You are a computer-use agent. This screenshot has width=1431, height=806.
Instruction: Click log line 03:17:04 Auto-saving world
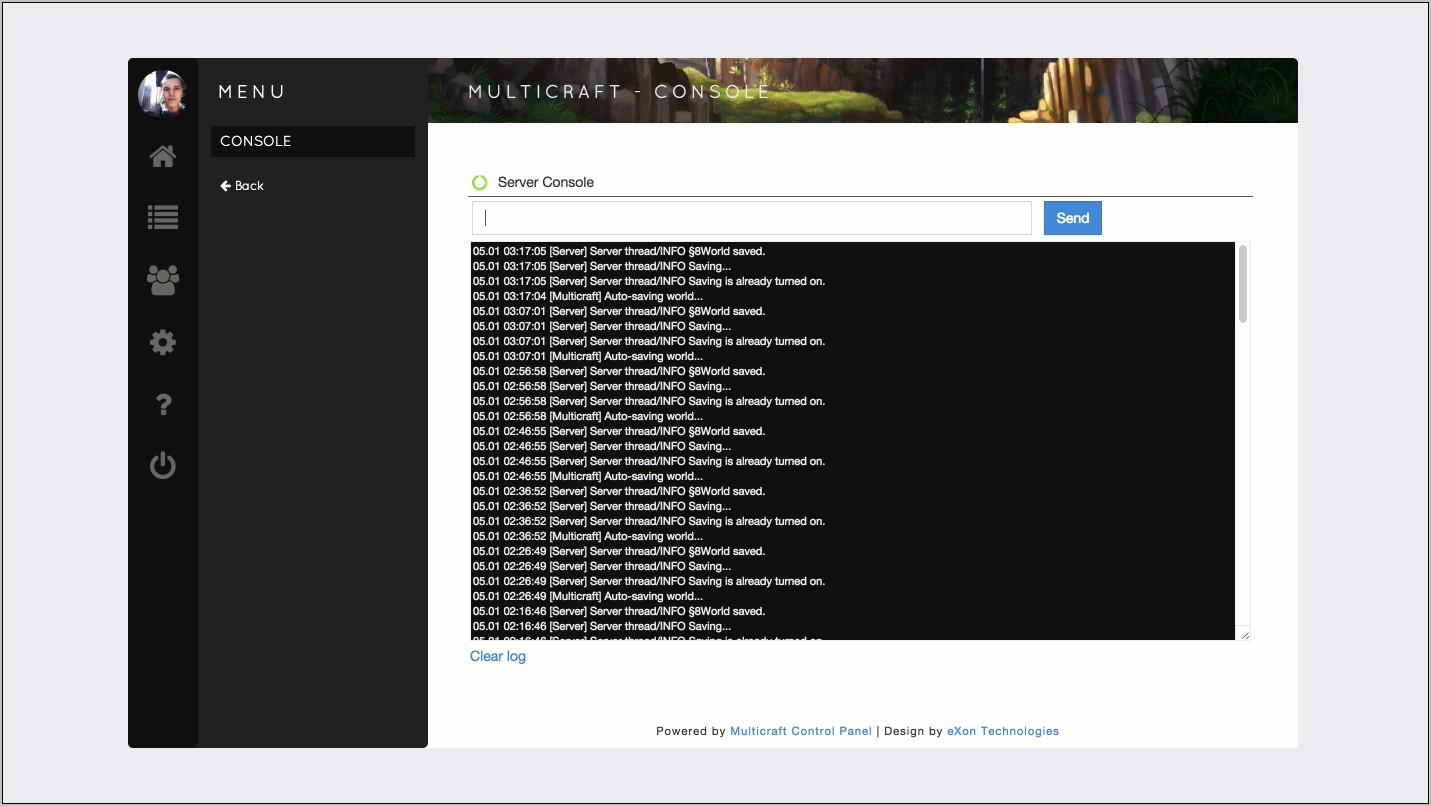(x=588, y=296)
